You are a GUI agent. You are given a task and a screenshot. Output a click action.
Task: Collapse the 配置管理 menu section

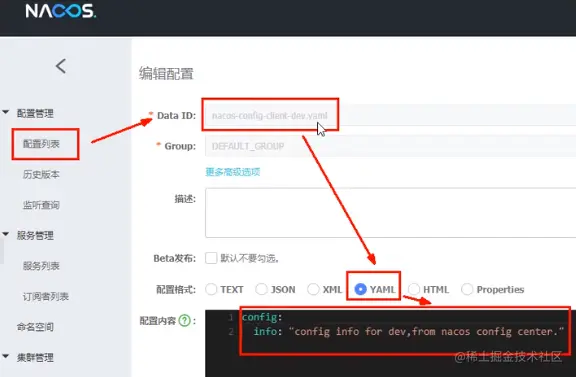click(x=6, y=112)
